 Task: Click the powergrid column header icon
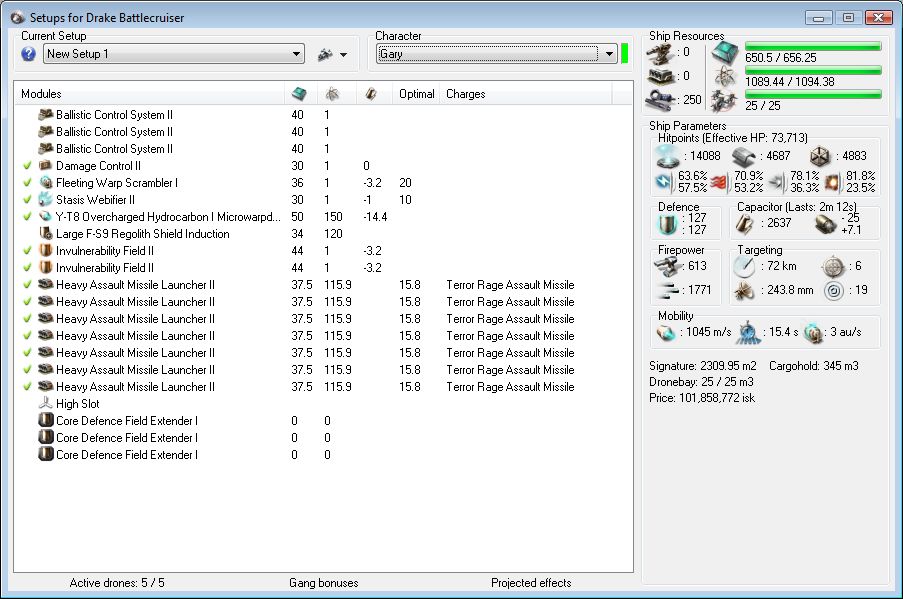pos(332,94)
